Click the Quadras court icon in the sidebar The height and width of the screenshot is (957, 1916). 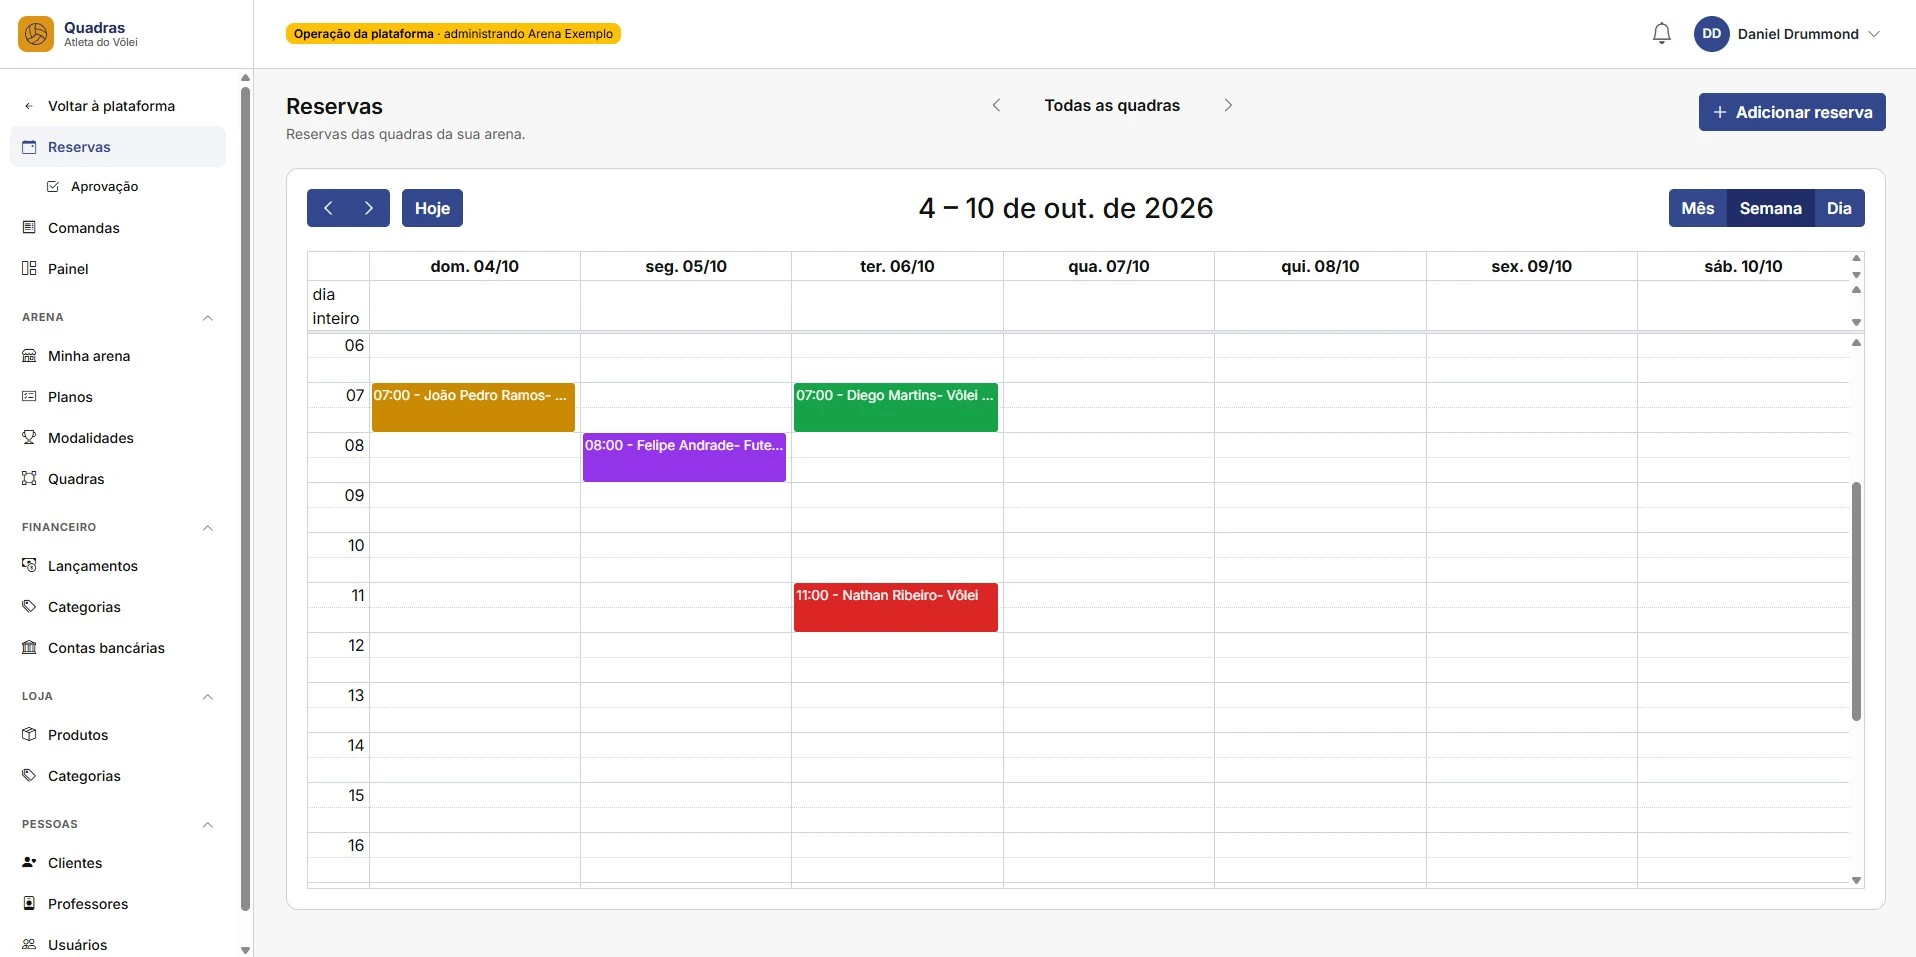(29, 479)
